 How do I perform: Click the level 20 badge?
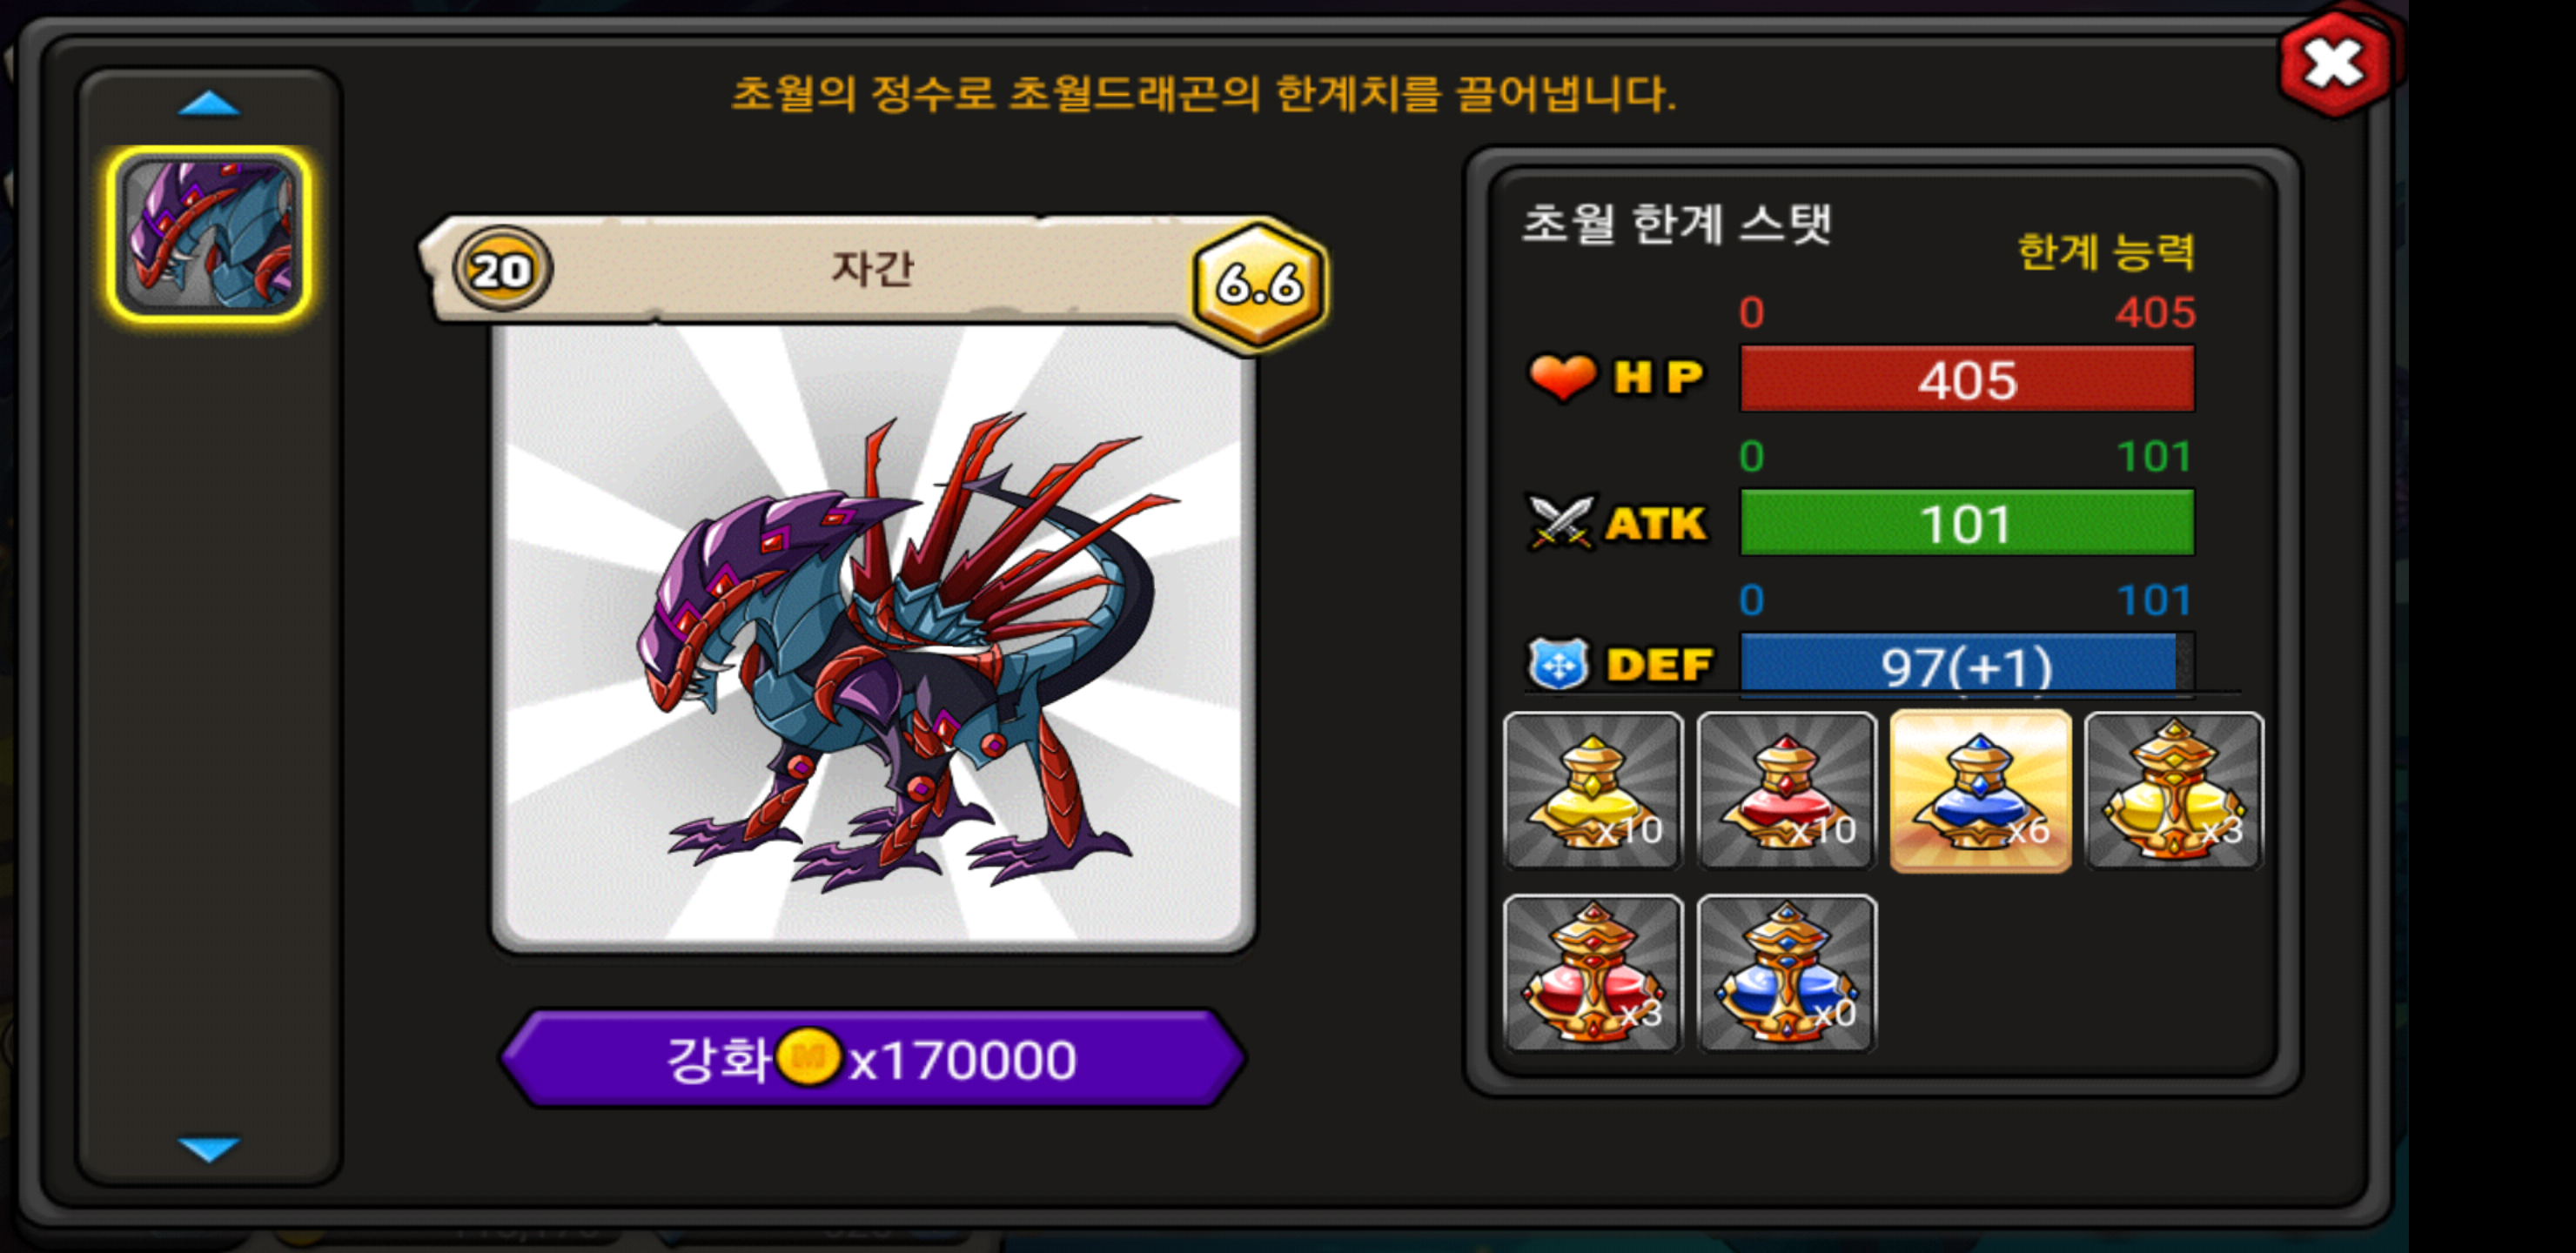pyautogui.click(x=501, y=270)
